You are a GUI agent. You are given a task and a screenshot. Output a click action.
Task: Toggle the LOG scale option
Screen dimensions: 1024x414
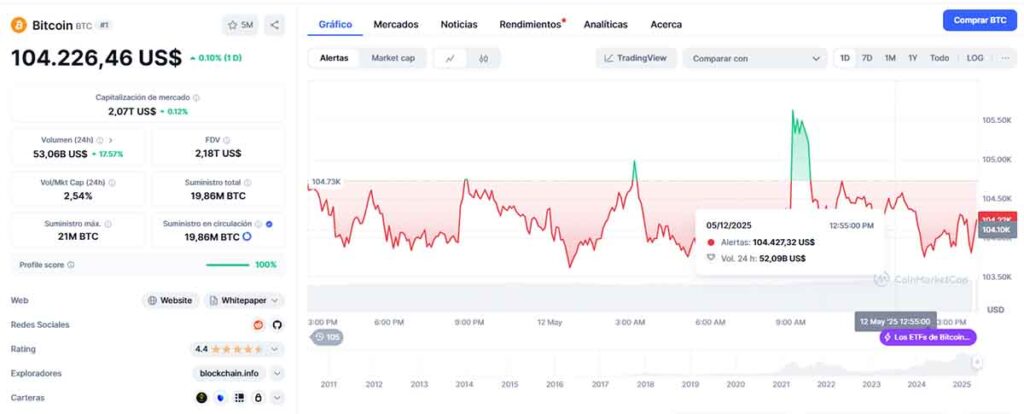point(975,58)
